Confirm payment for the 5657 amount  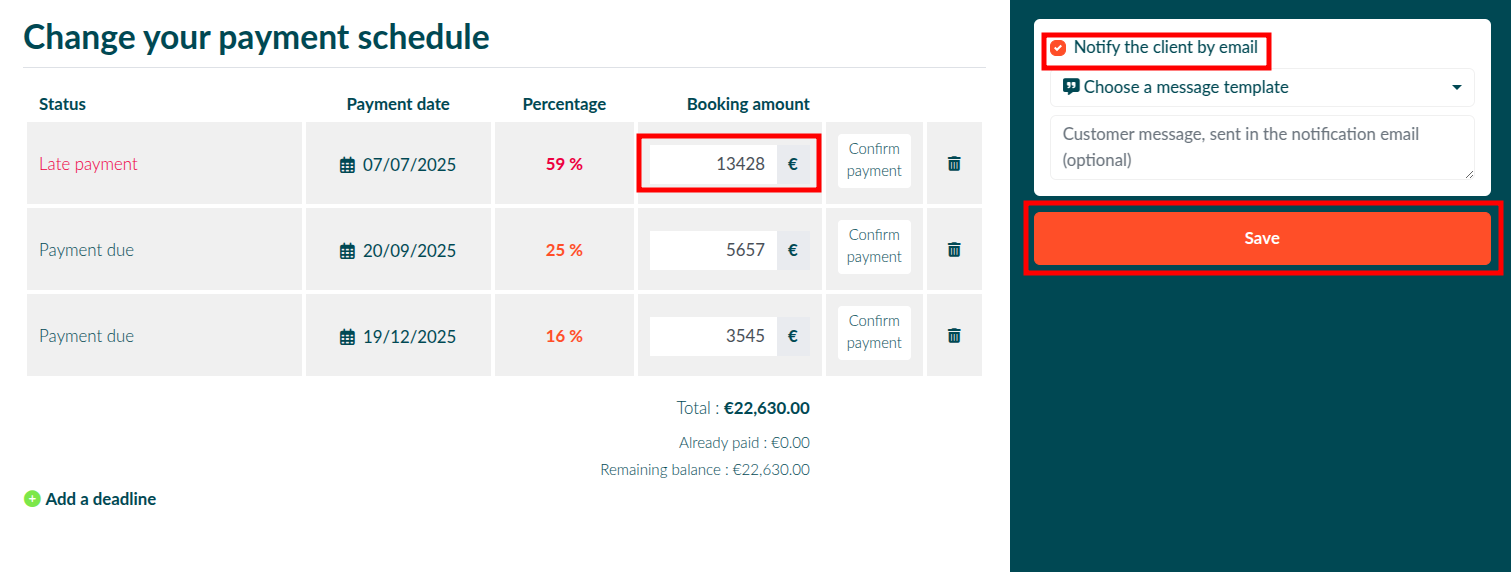(874, 246)
